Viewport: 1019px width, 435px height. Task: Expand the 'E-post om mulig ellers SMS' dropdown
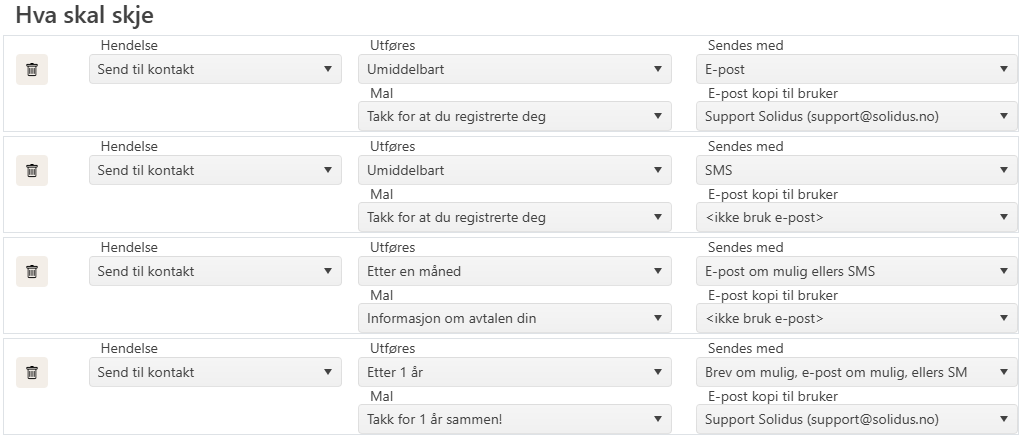pos(856,271)
